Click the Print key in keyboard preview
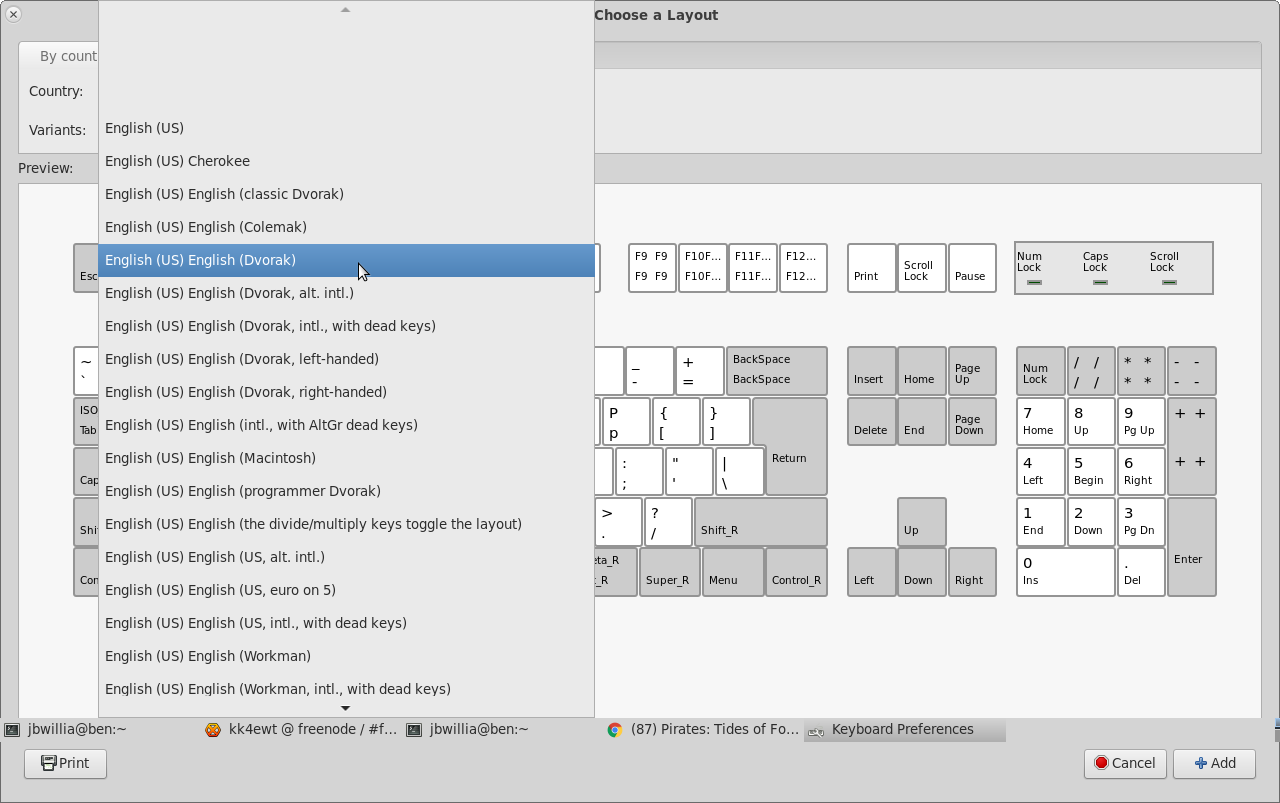1280x803 pixels. pos(871,268)
